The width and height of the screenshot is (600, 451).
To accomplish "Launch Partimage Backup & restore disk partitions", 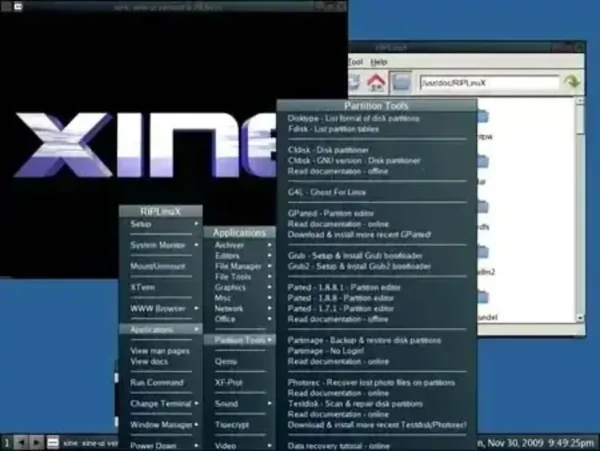I will click(x=377, y=340).
